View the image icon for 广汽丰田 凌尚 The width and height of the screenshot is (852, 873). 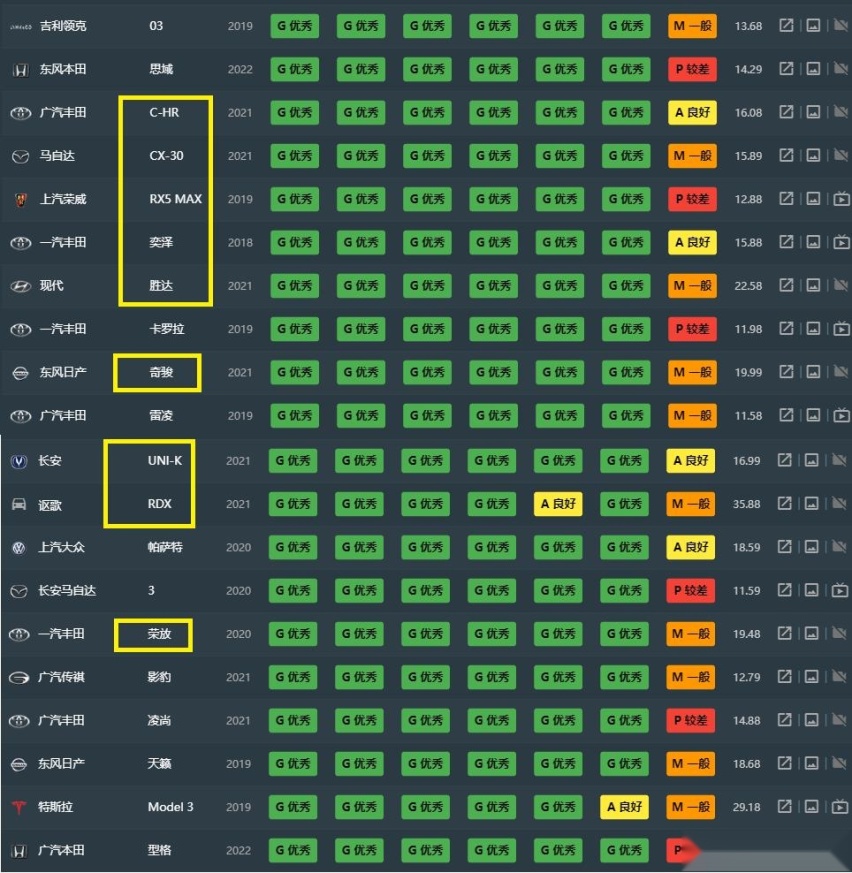(x=811, y=720)
